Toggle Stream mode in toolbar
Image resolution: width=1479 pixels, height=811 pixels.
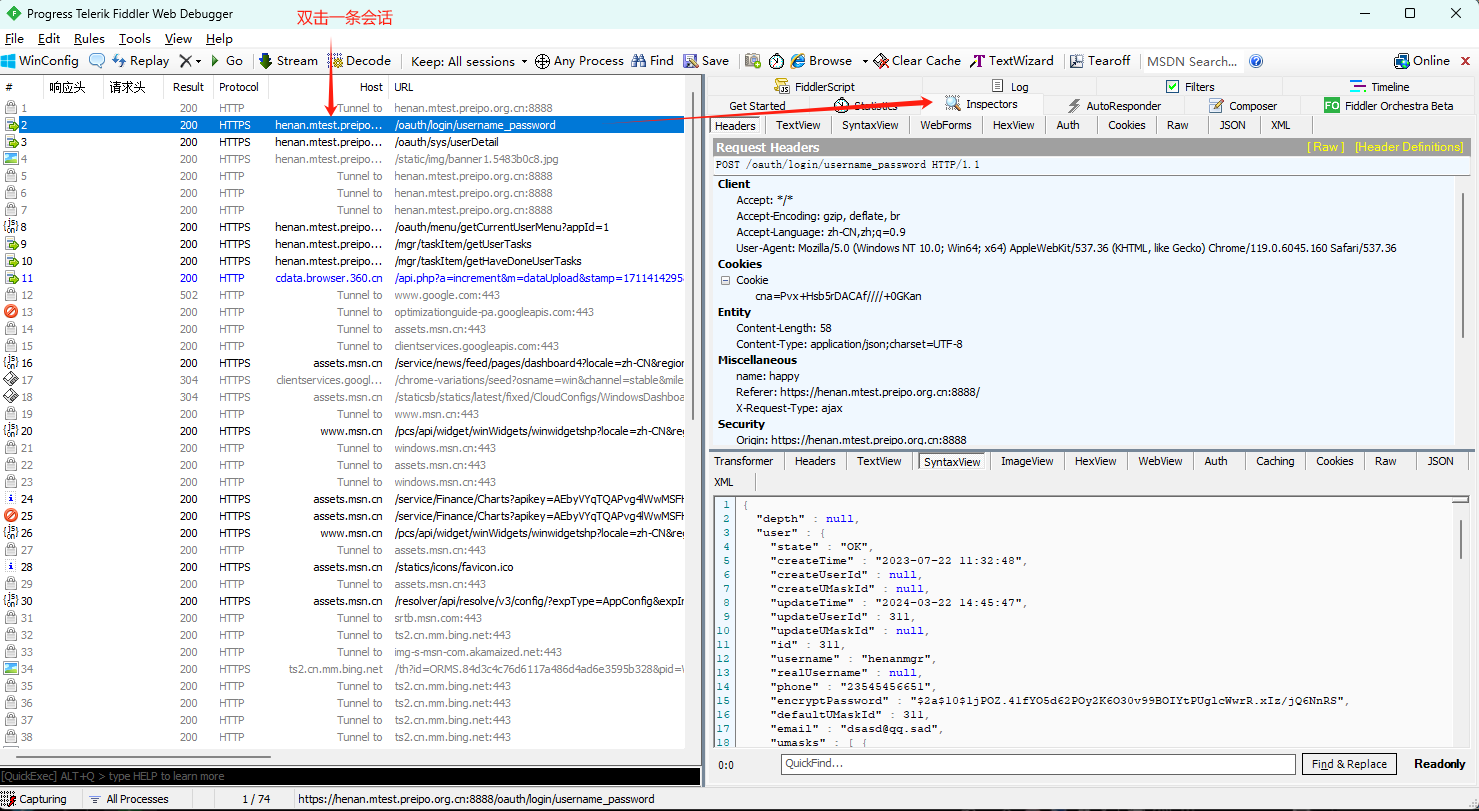(288, 61)
